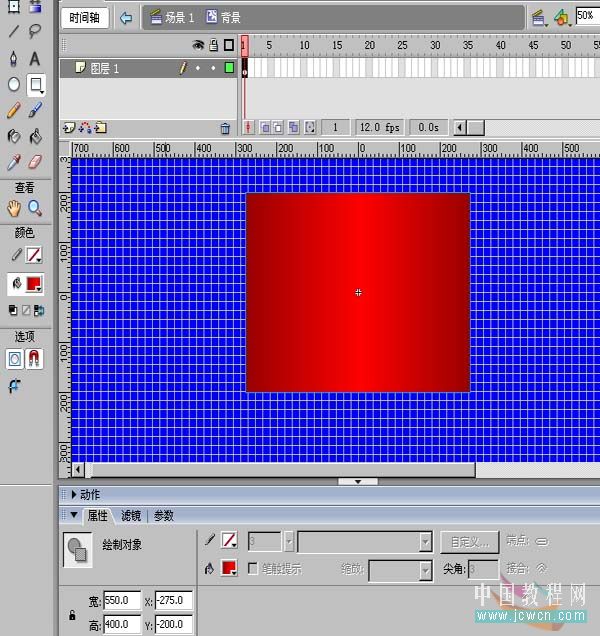The height and width of the screenshot is (636, 600).
Task: Open the Edit Symbols dropdown
Action: [563, 17]
